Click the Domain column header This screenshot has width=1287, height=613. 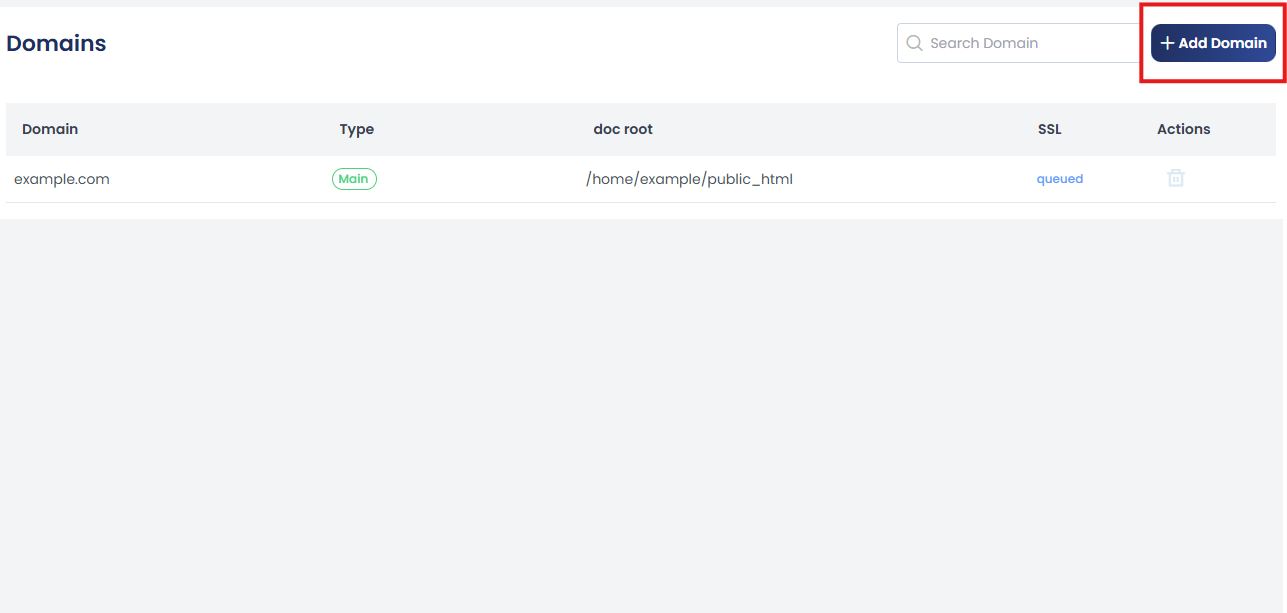[50, 129]
